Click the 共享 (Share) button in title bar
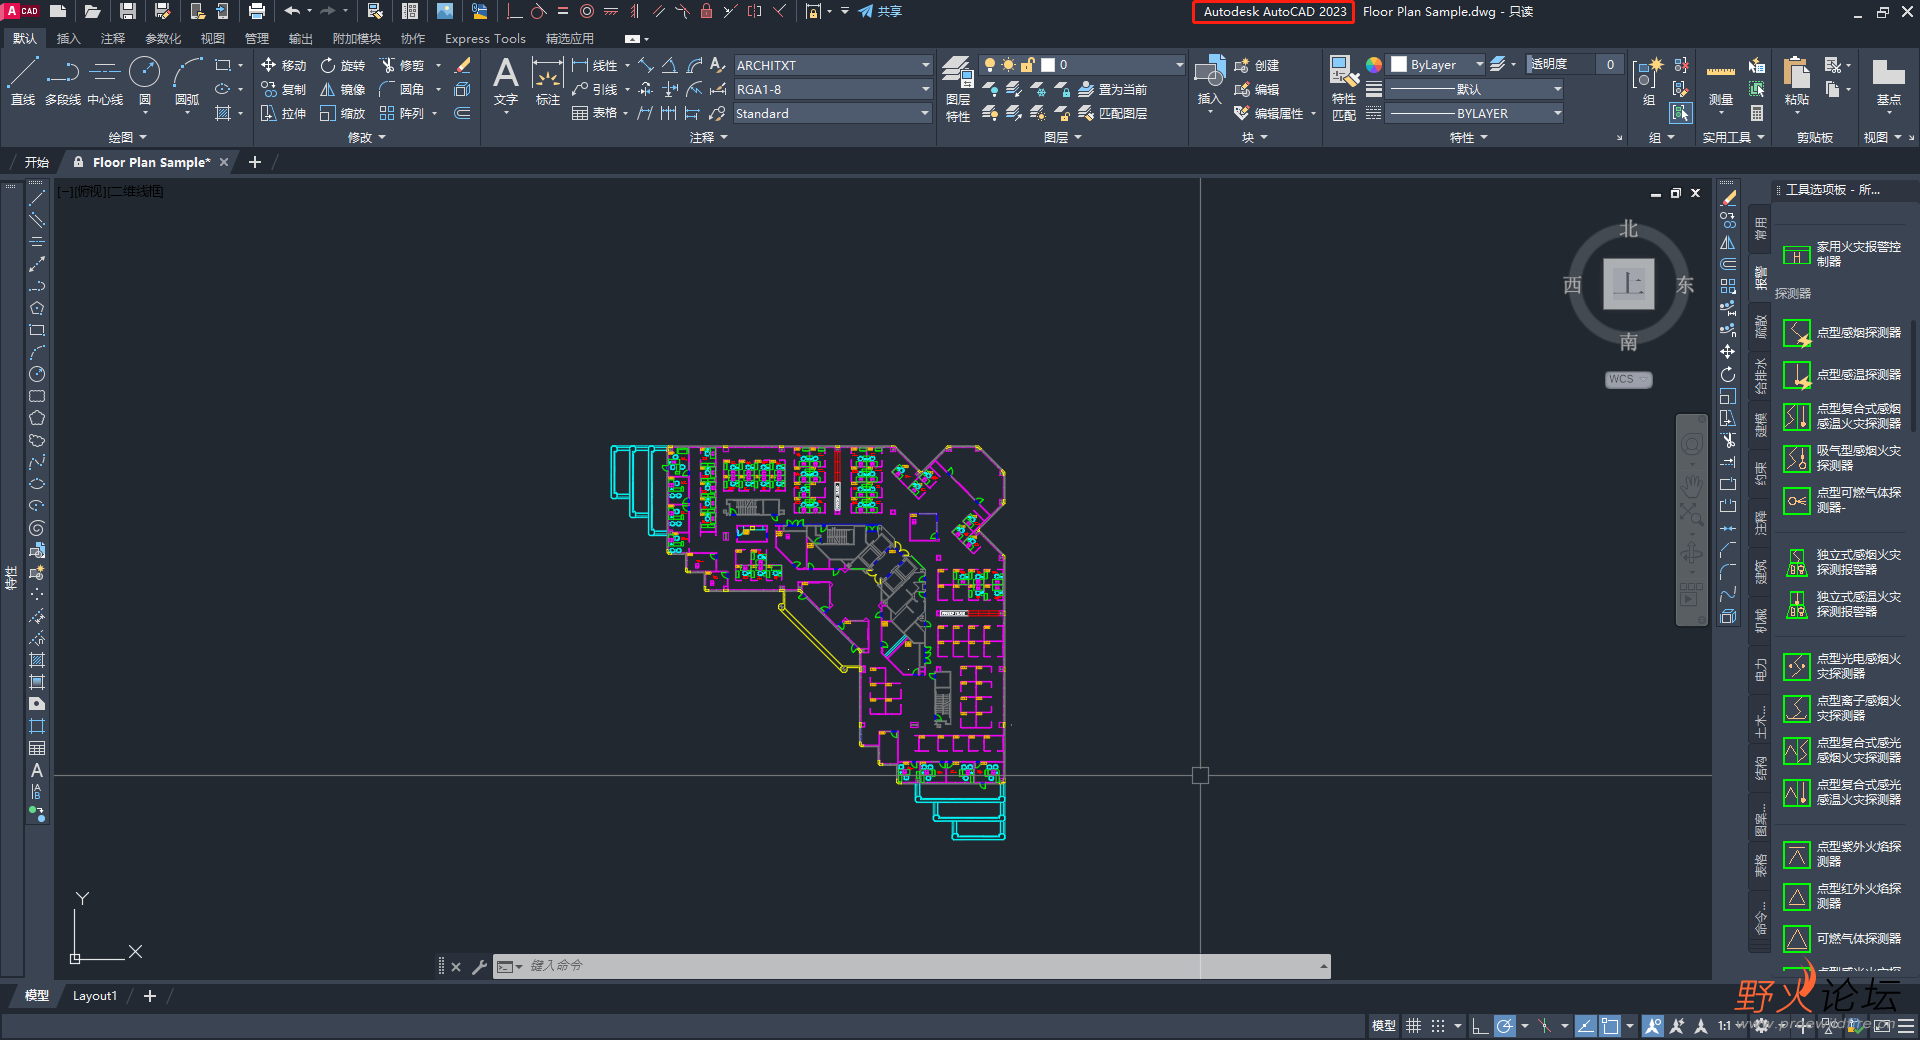 click(880, 12)
